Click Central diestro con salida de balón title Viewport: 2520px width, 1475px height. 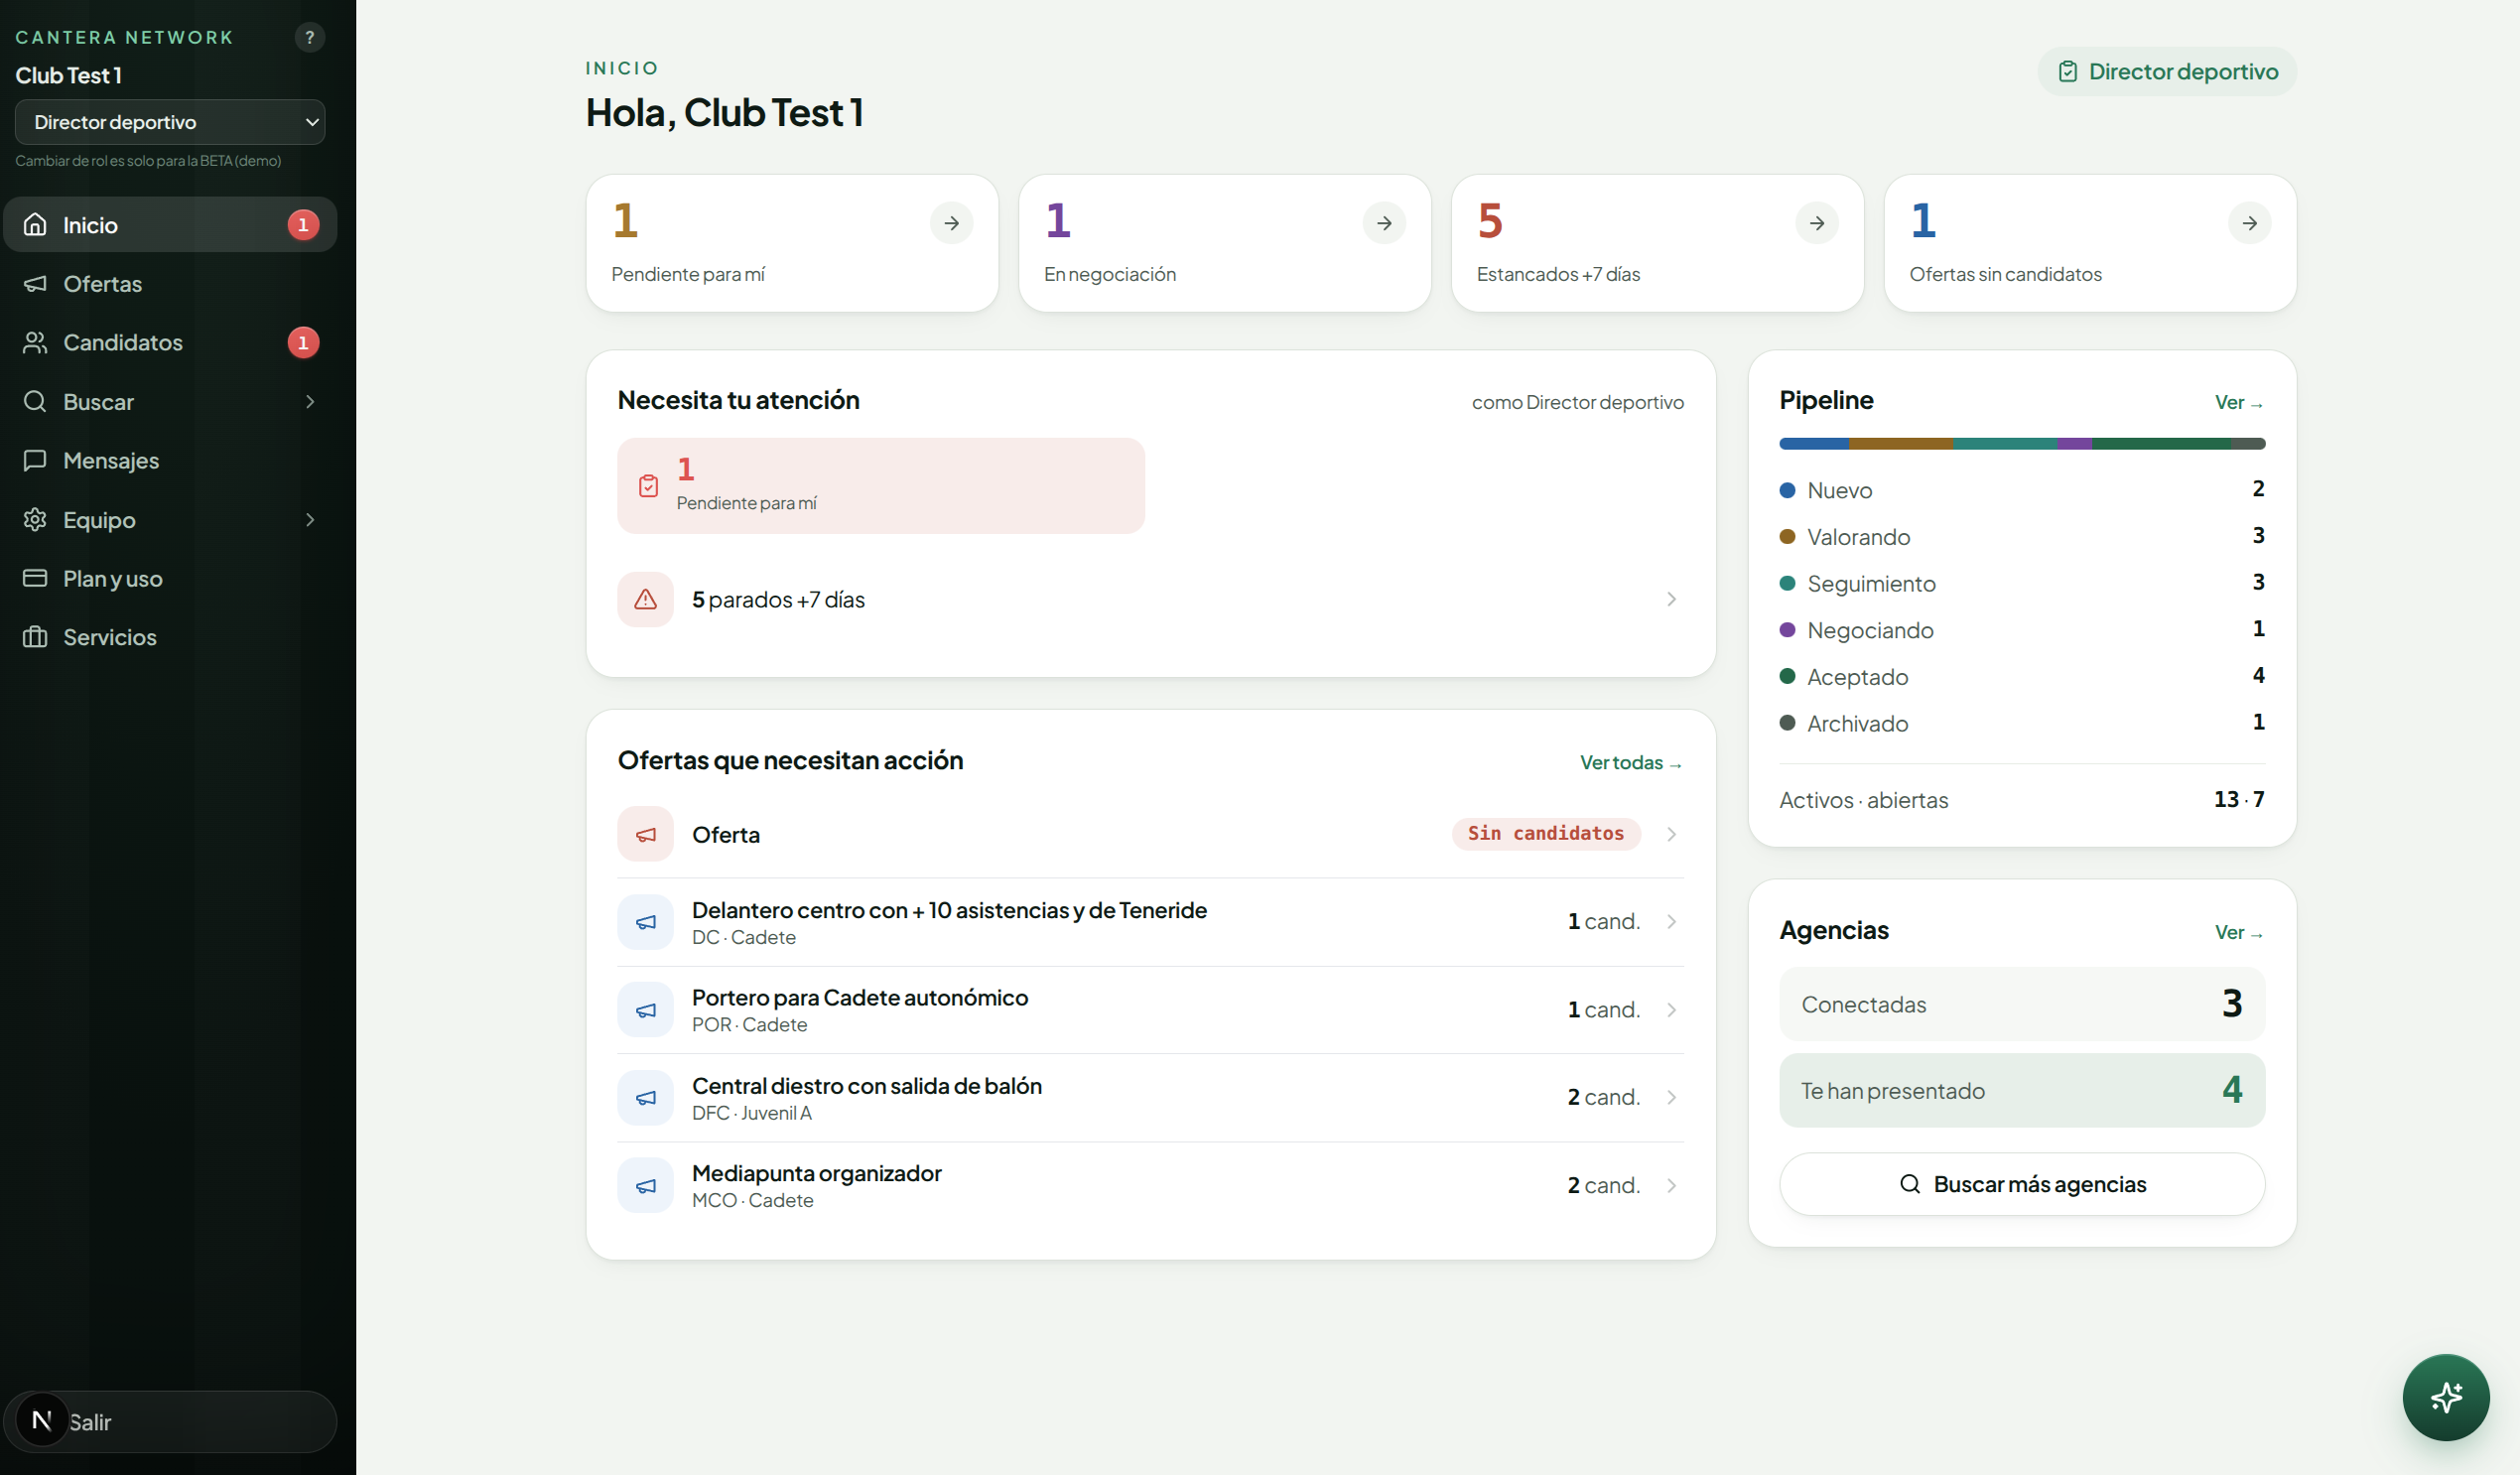[x=866, y=1086]
